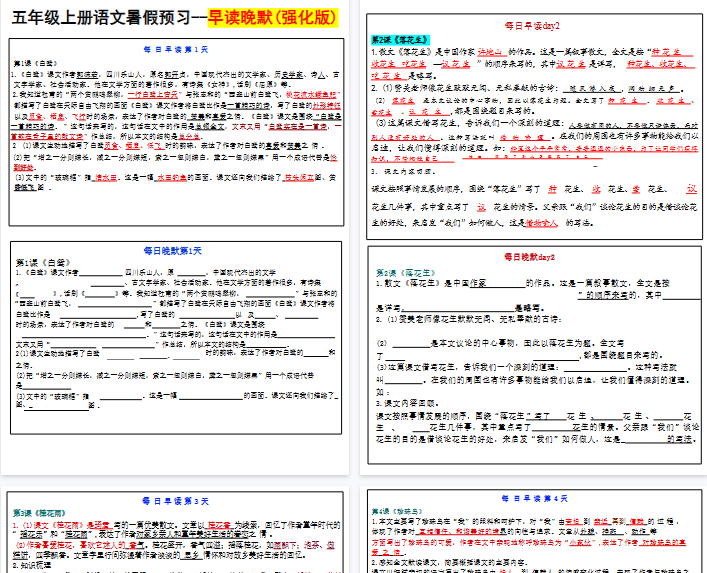Click 第1课《白鹭》 in the 每日早读第1天 box
Viewport: 707px width, 573px height.
(x=36, y=63)
